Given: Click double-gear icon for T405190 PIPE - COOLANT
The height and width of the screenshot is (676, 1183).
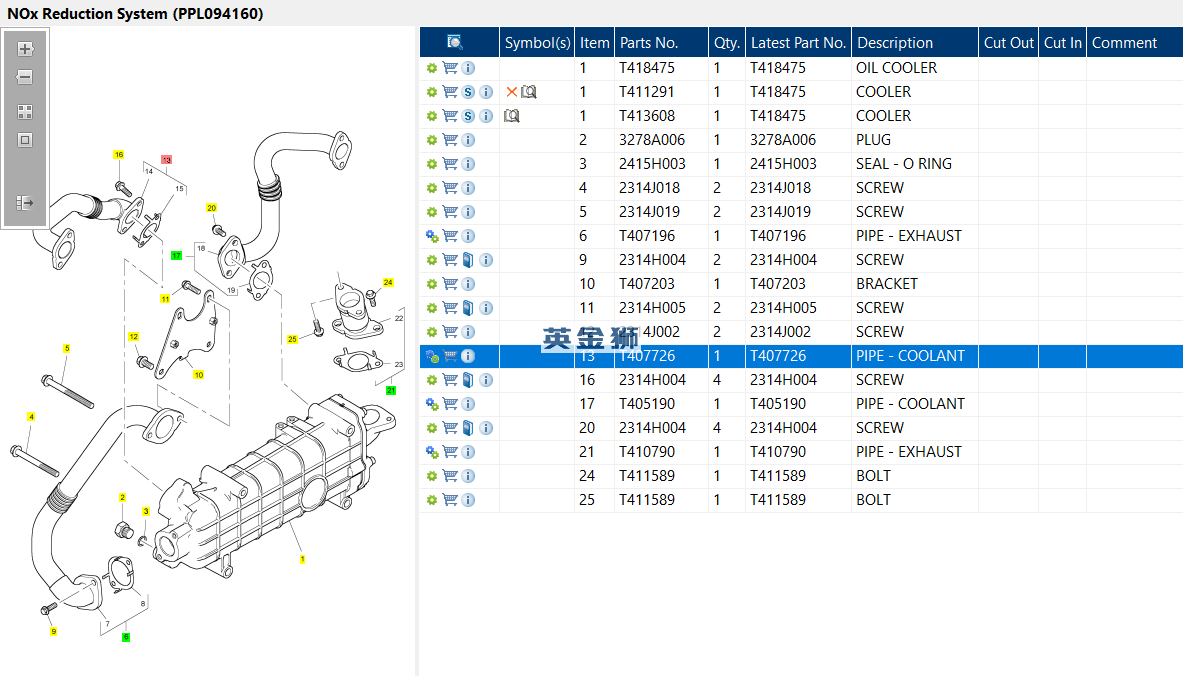Looking at the screenshot, I should click(432, 404).
